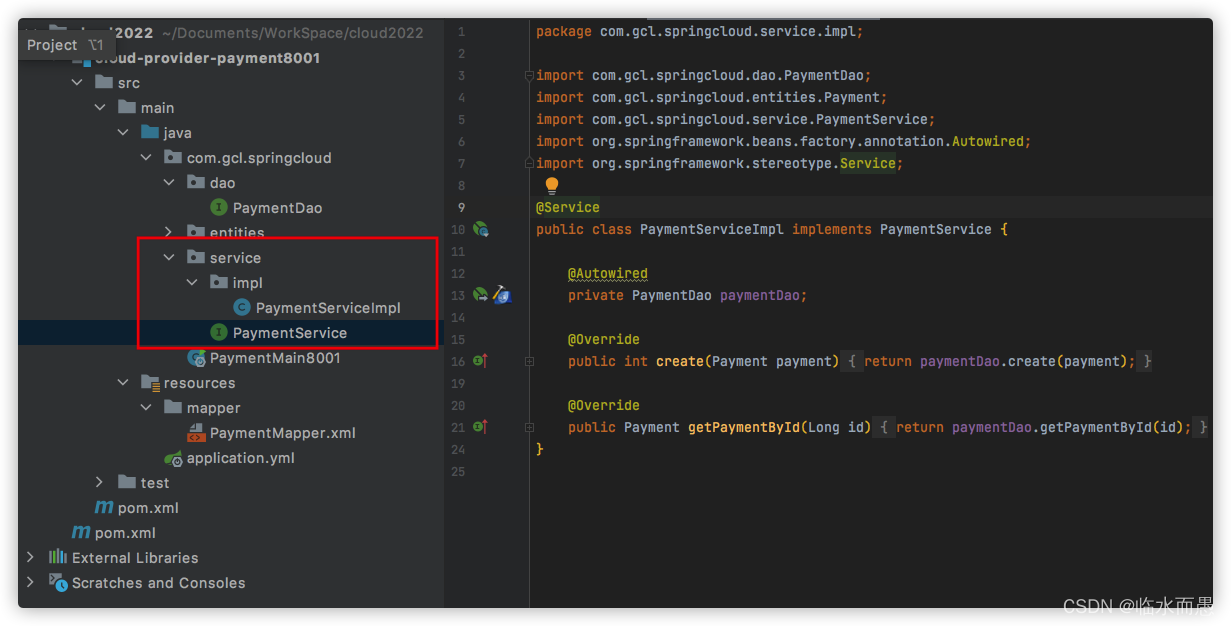Viewport: 1231px width, 626px height.
Task: Unfold the getPaymentById method fold marker
Action: 529,428
